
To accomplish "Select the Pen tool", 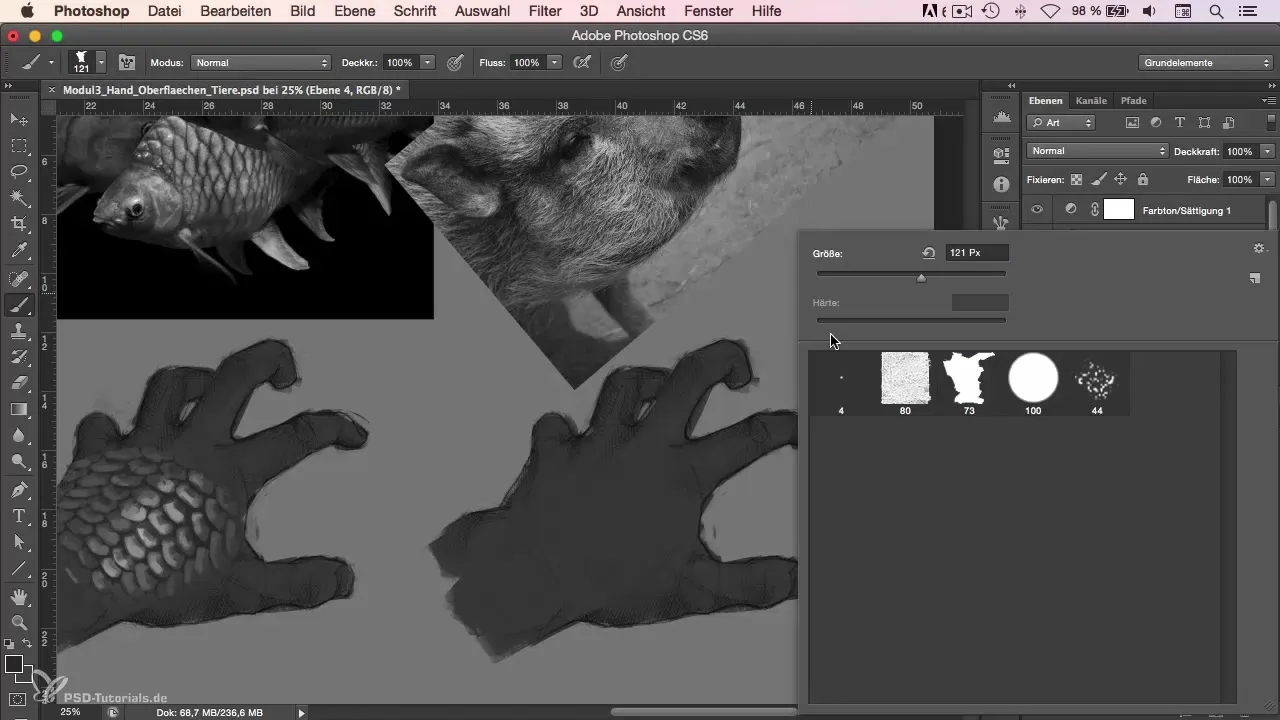I will pyautogui.click(x=19, y=491).
